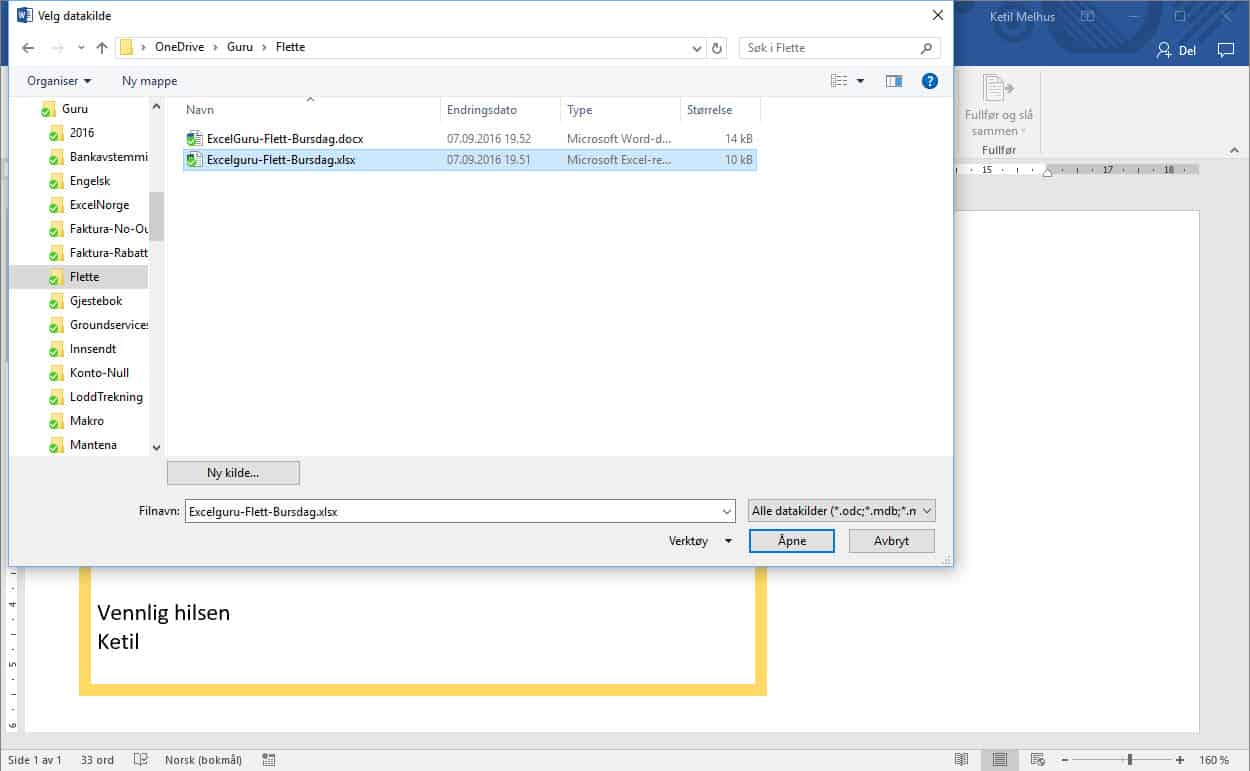Screen dimensions: 1250x771
Task: Select Makro folder in tree
Action: click(87, 421)
